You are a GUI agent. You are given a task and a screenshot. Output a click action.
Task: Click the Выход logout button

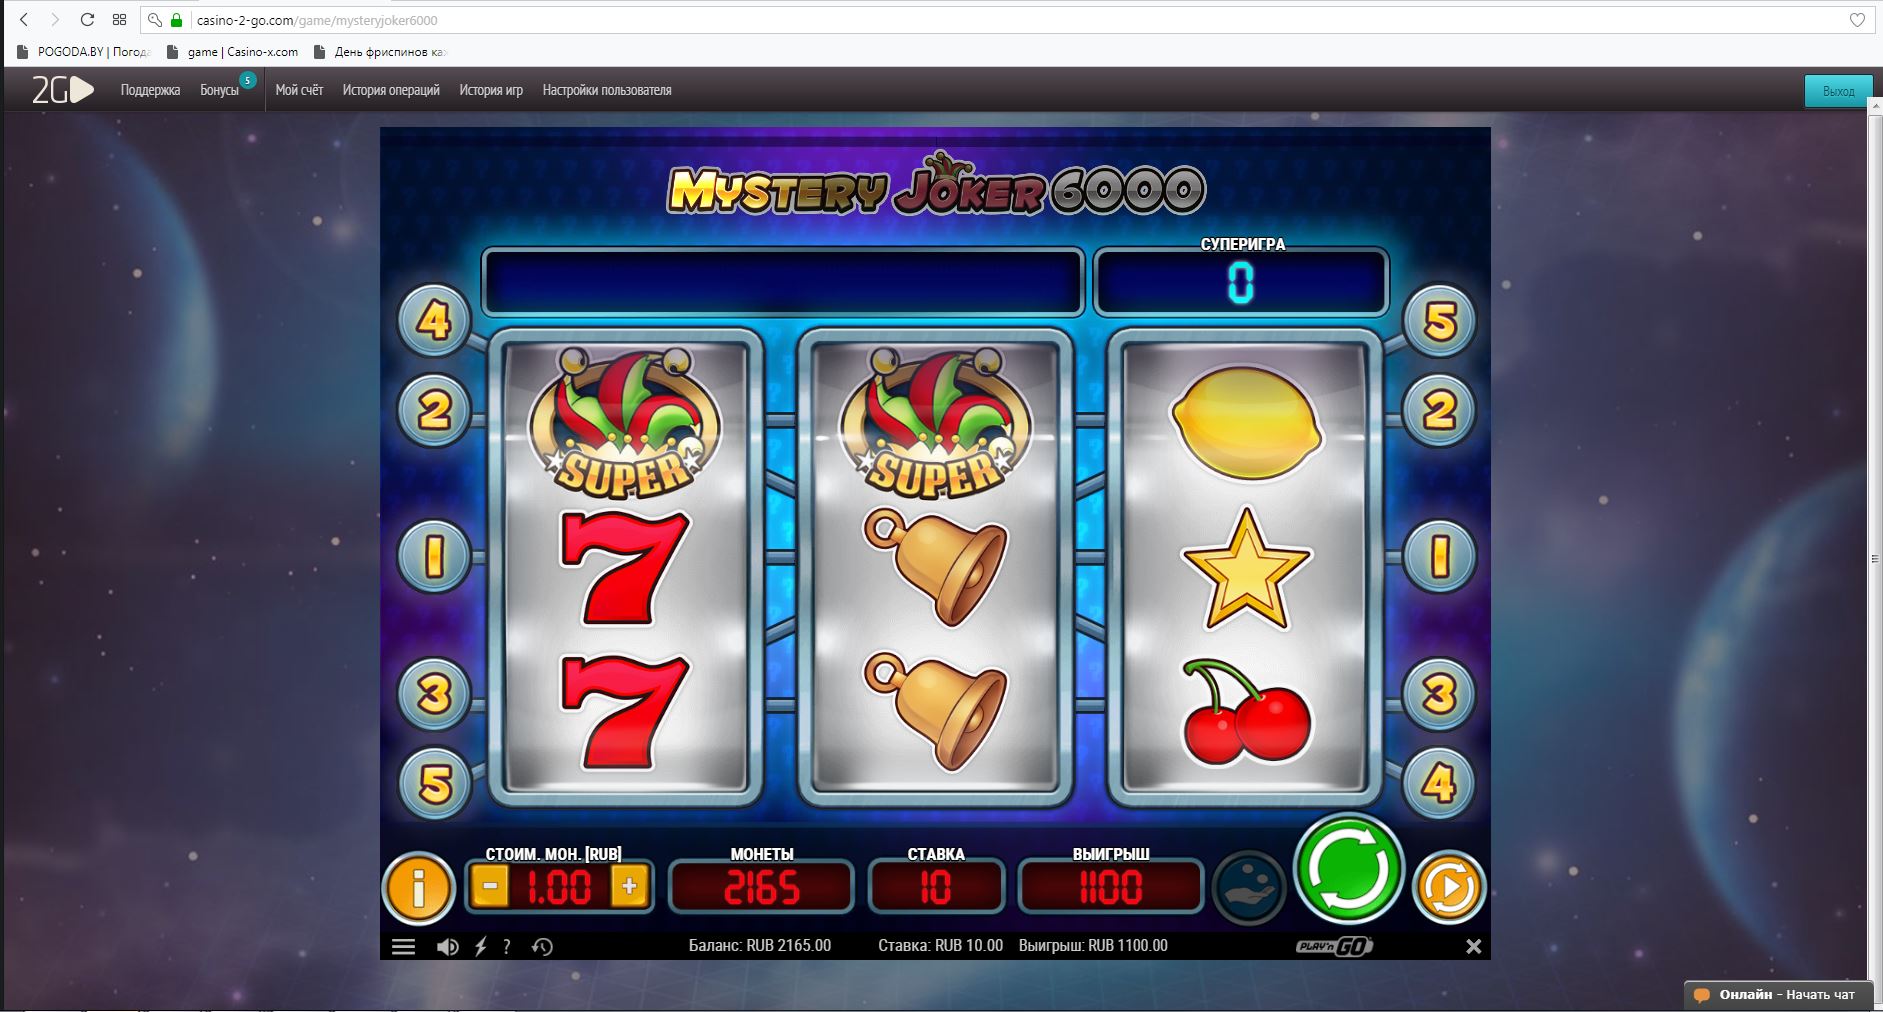(x=1838, y=91)
